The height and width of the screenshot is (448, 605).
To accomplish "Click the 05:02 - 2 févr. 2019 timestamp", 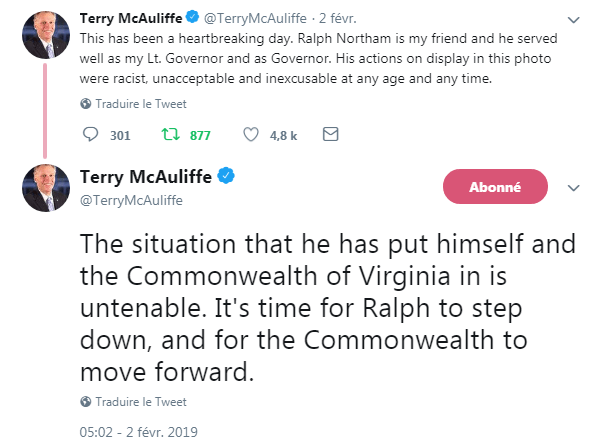I will [x=139, y=433].
